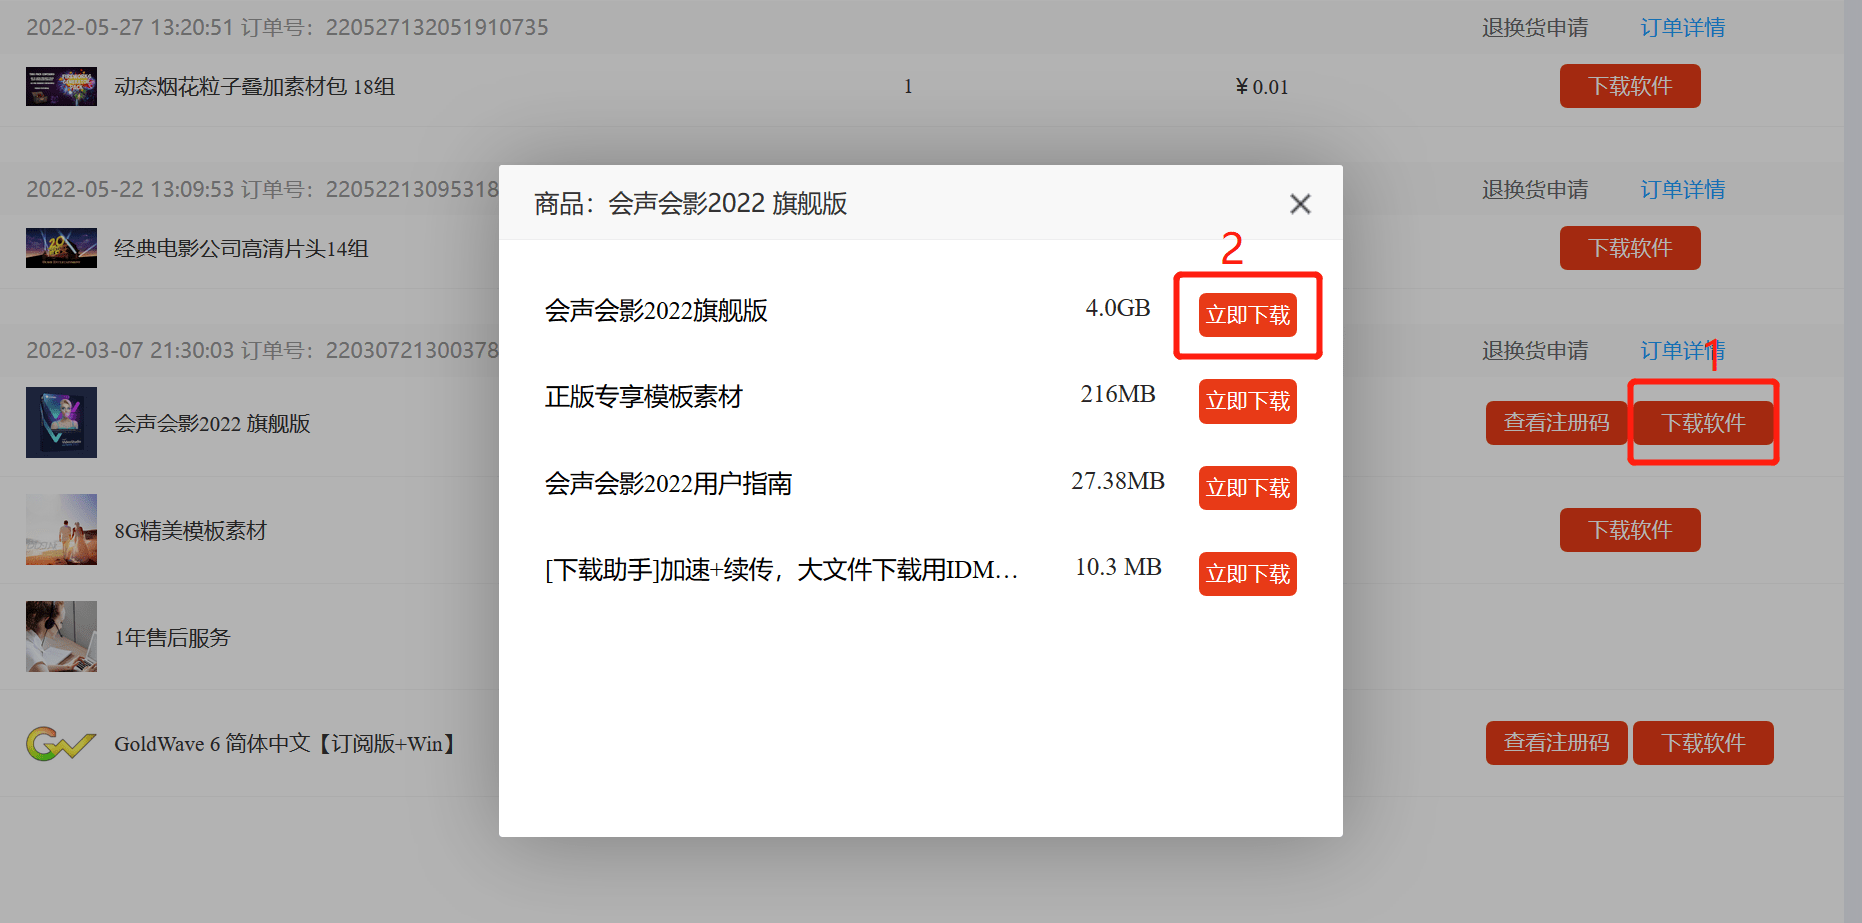This screenshot has width=1862, height=923.
Task: Click 退换货申请 for the 2022-03-07 order
Action: tap(1535, 351)
